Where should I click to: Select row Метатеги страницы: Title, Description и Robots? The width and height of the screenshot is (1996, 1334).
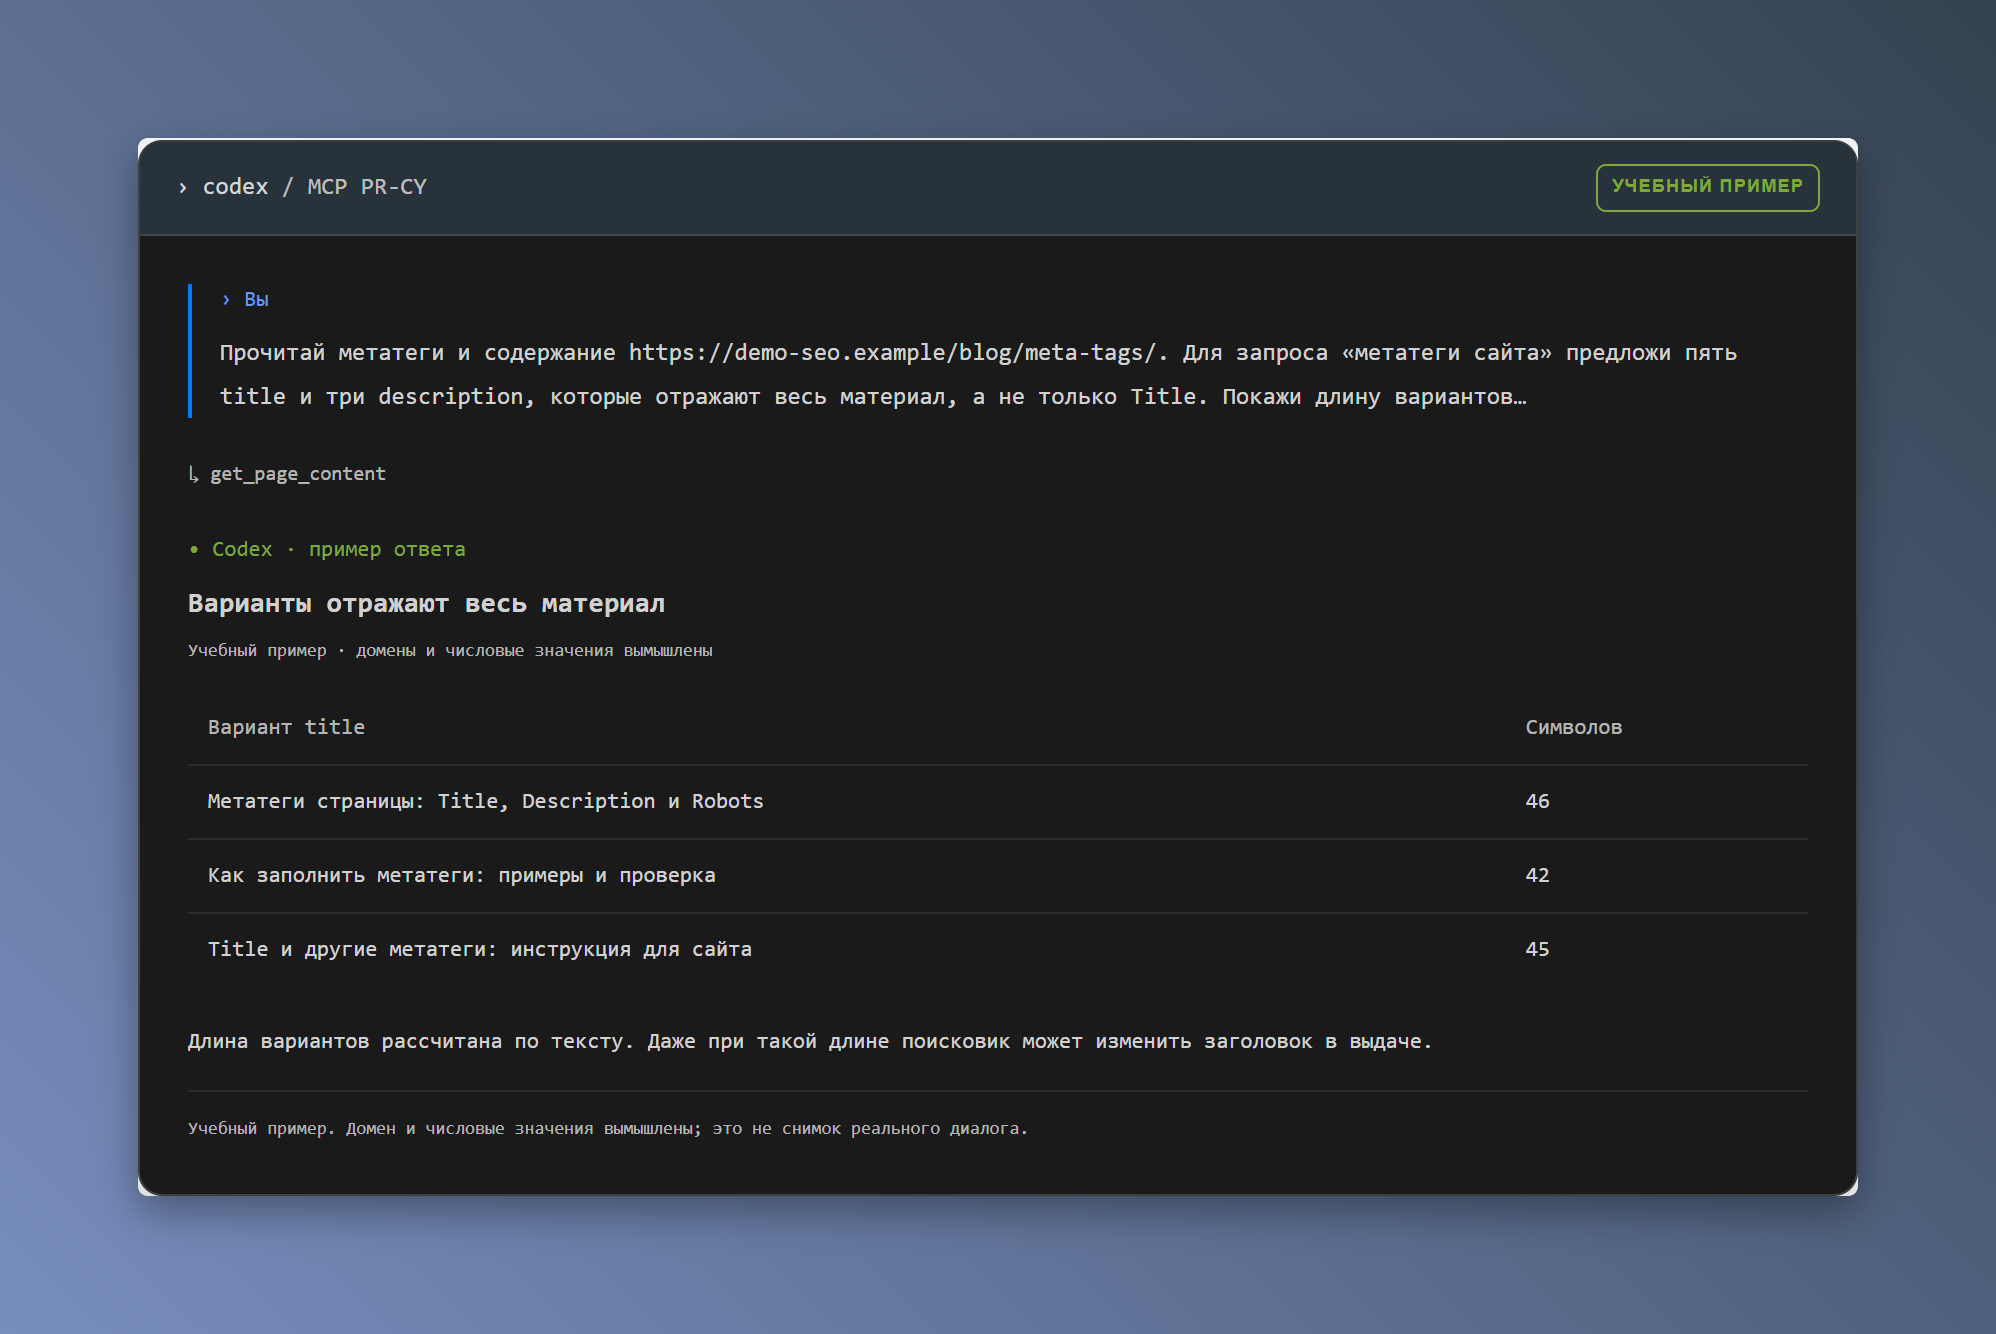(x=997, y=802)
